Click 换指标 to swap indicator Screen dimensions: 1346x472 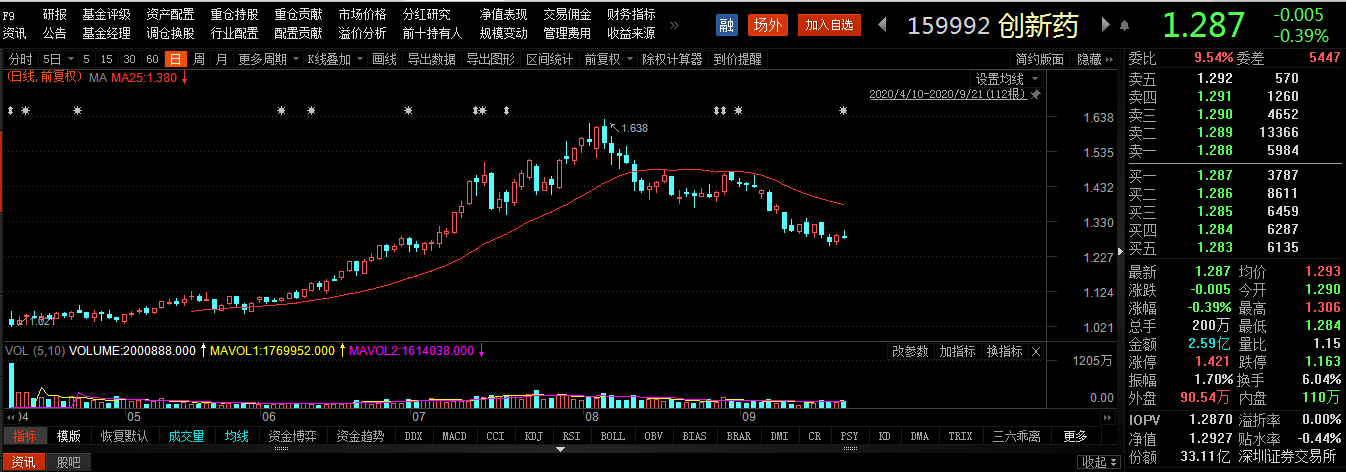click(x=1004, y=351)
